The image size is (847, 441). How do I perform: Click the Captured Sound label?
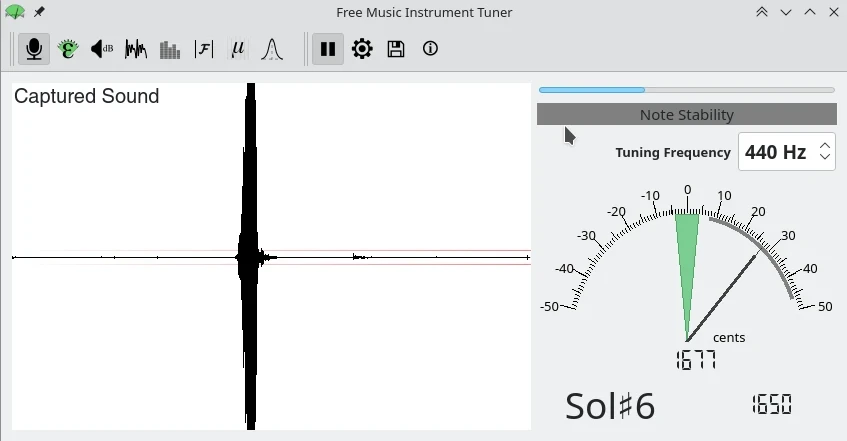[86, 96]
